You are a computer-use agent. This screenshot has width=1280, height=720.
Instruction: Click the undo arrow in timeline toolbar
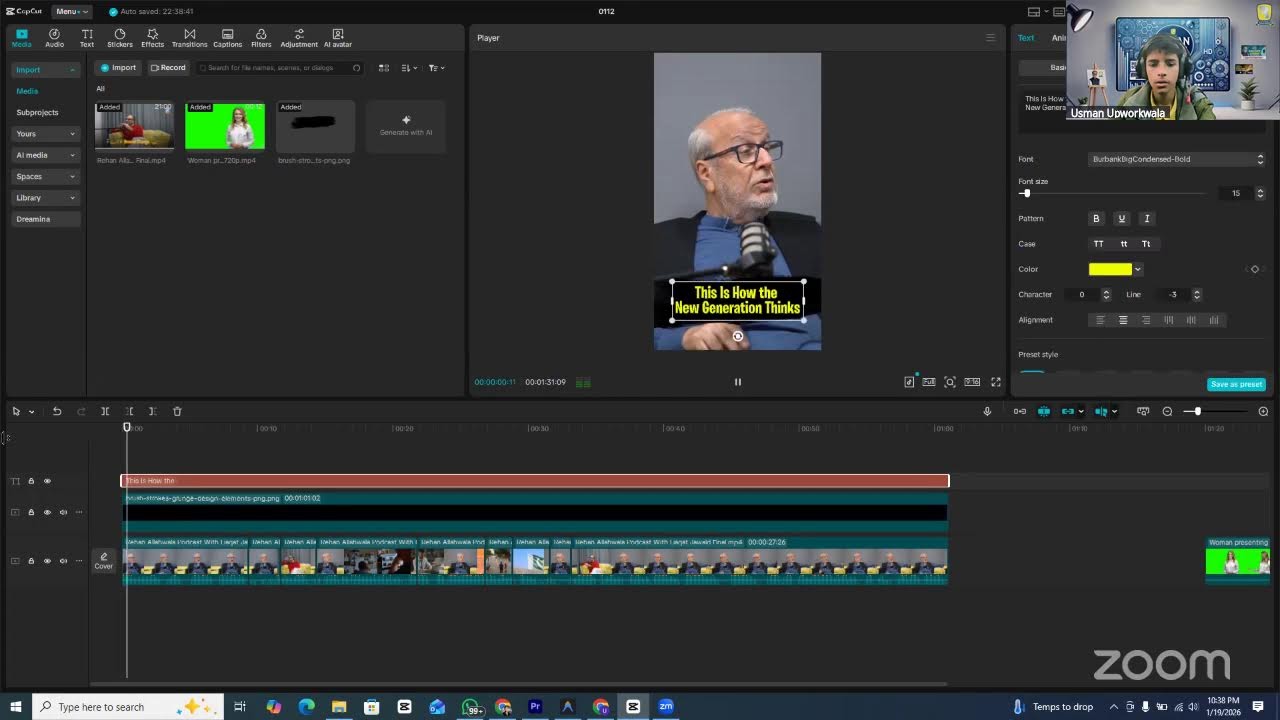pos(57,411)
